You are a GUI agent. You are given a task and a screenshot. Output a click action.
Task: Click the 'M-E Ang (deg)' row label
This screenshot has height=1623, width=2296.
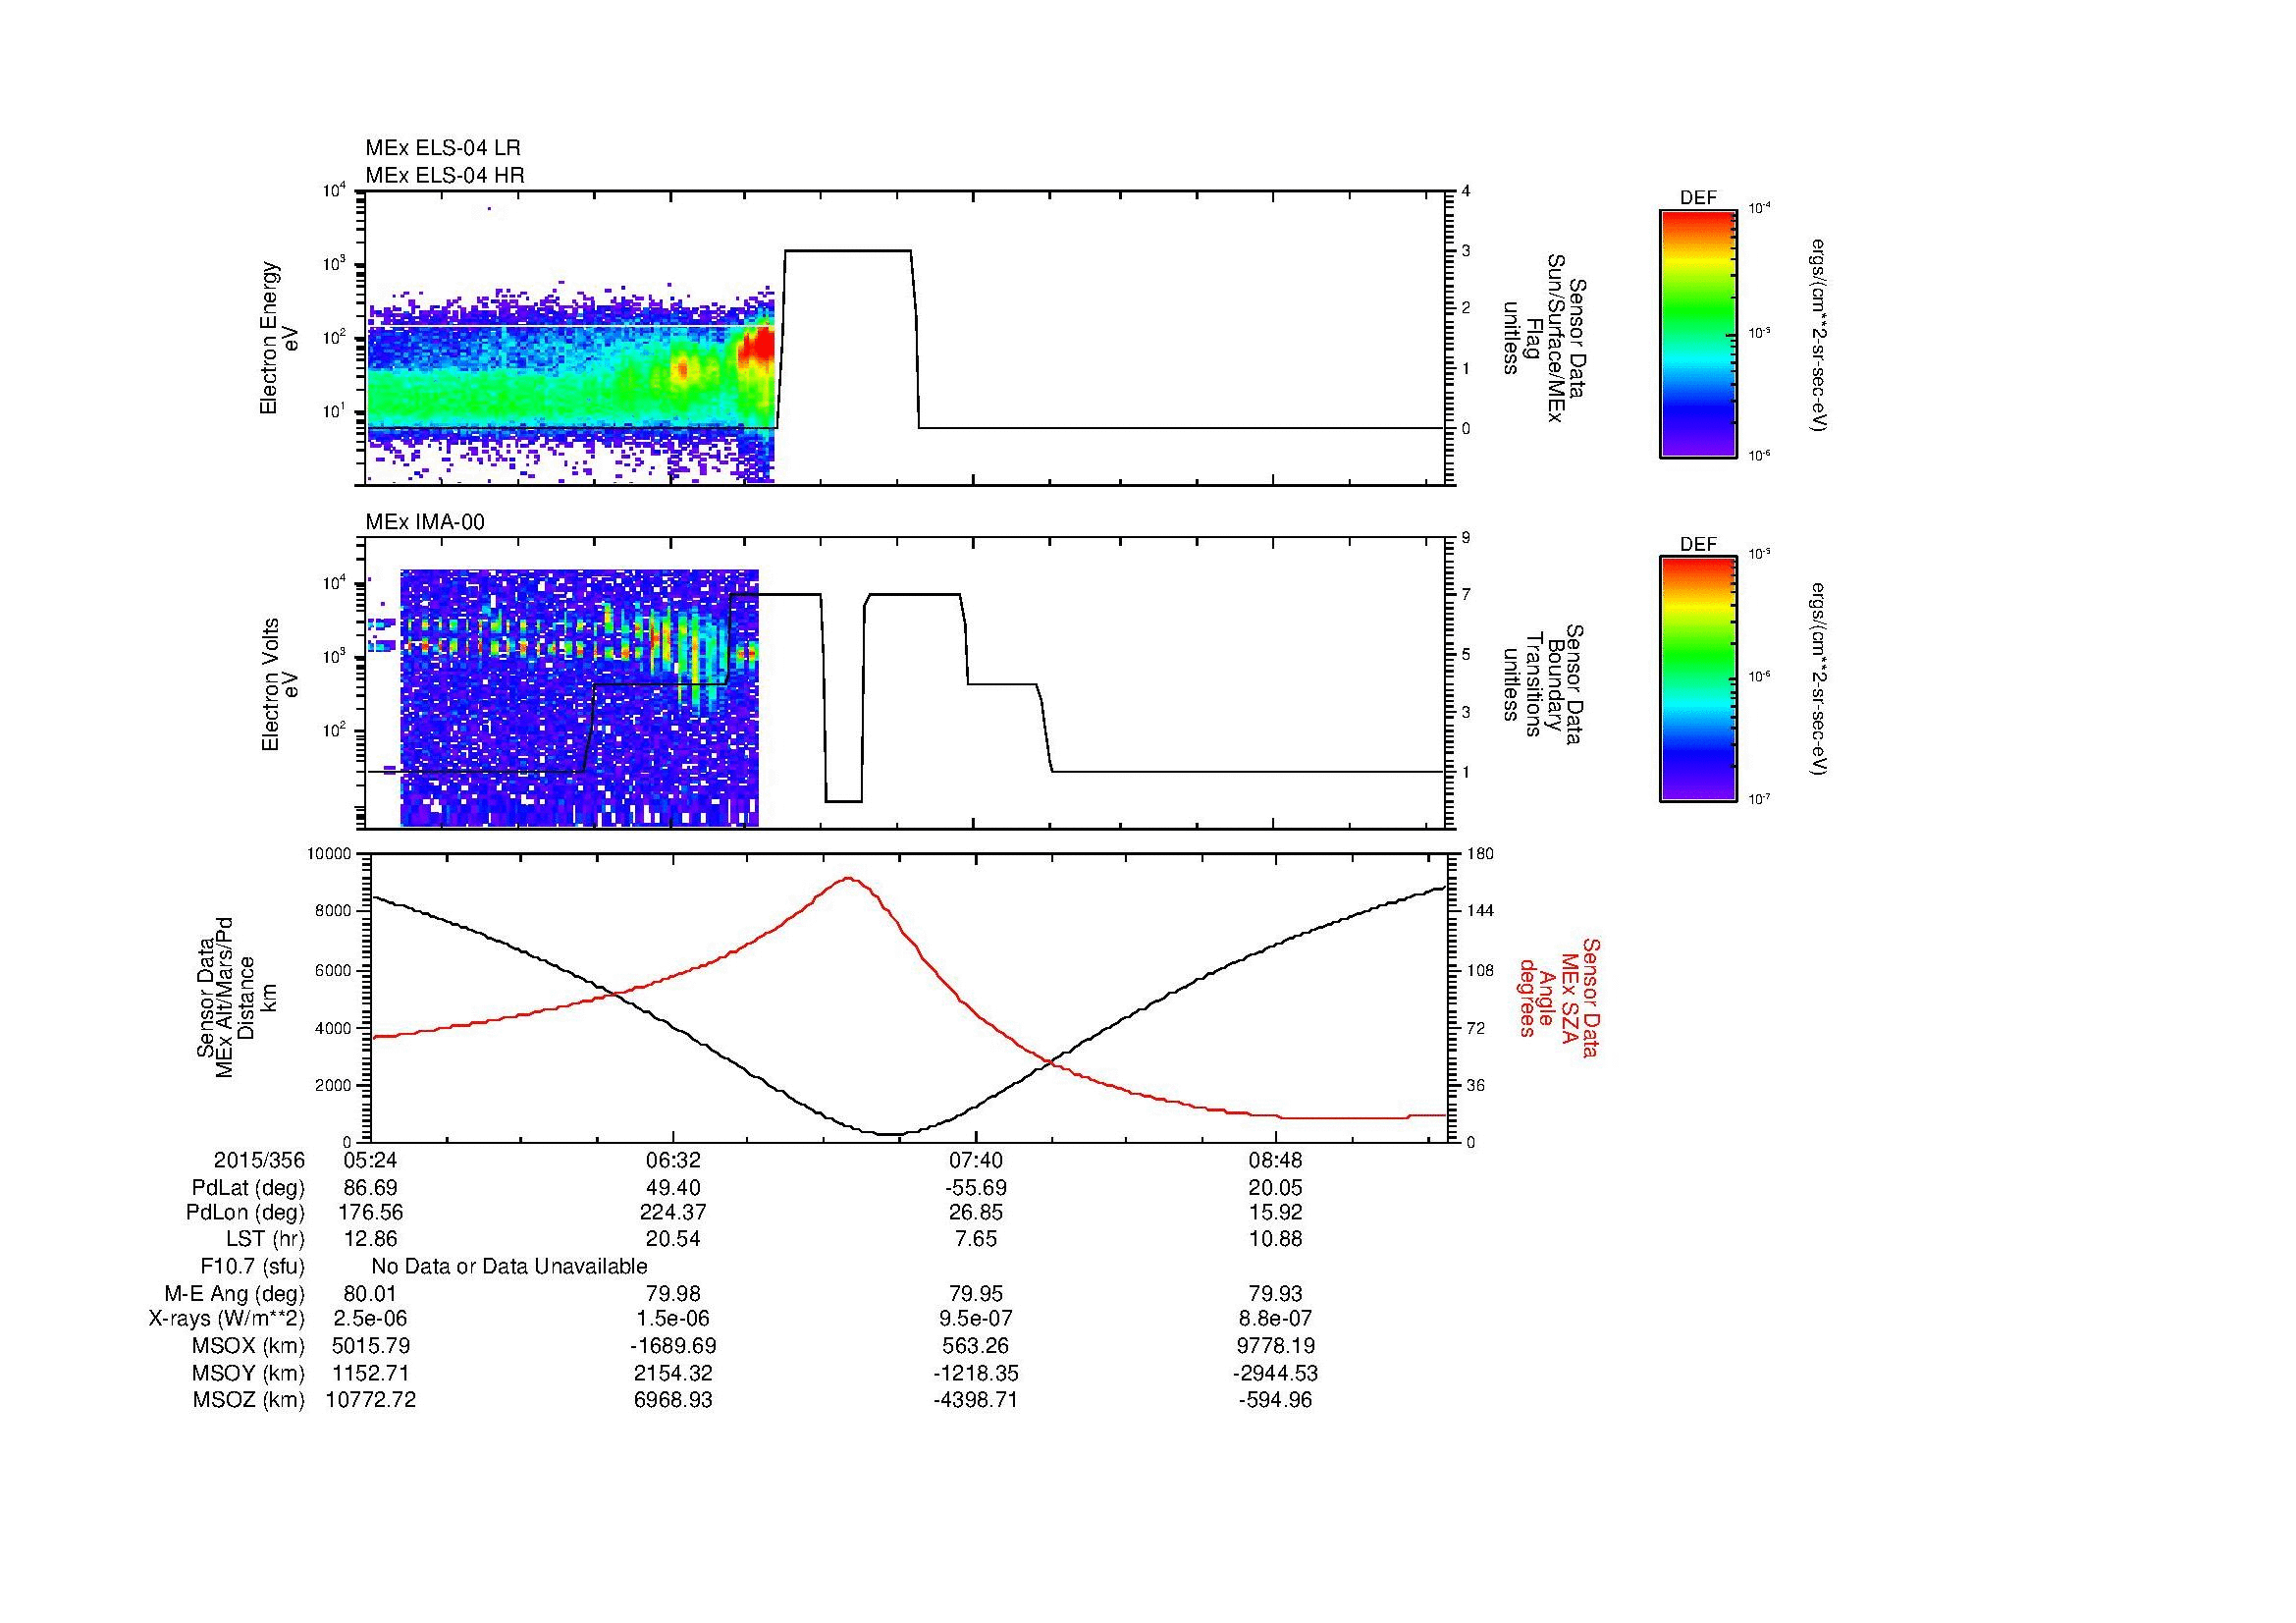235,1294
